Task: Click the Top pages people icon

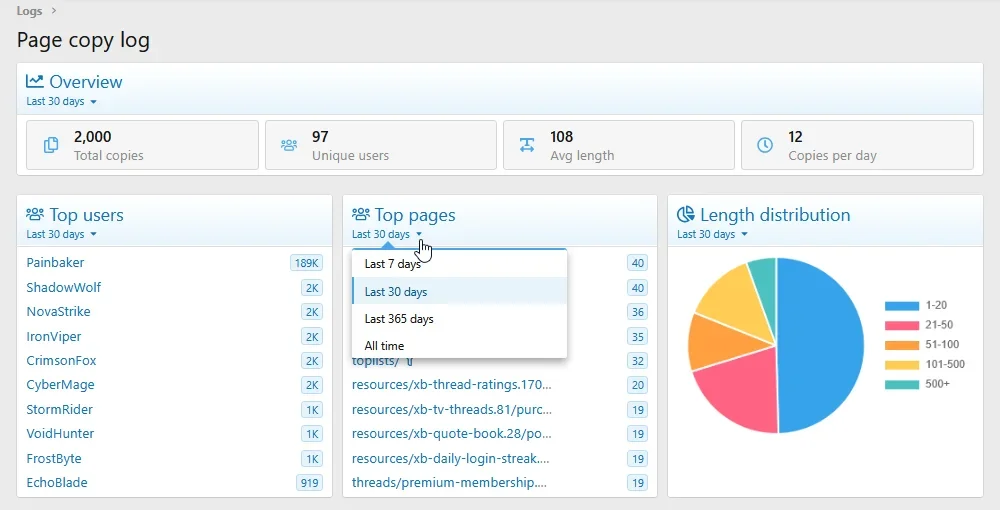Action: point(361,214)
